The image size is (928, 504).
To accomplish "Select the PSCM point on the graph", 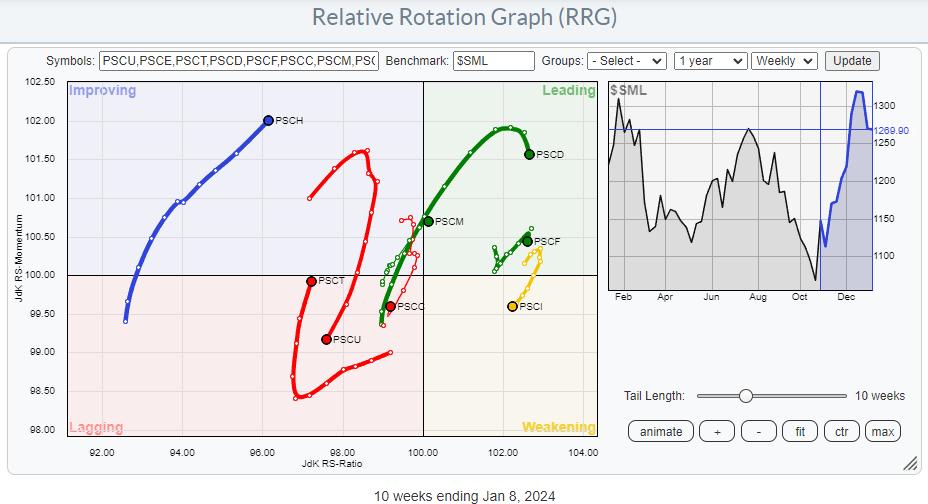I will pyautogui.click(x=428, y=221).
